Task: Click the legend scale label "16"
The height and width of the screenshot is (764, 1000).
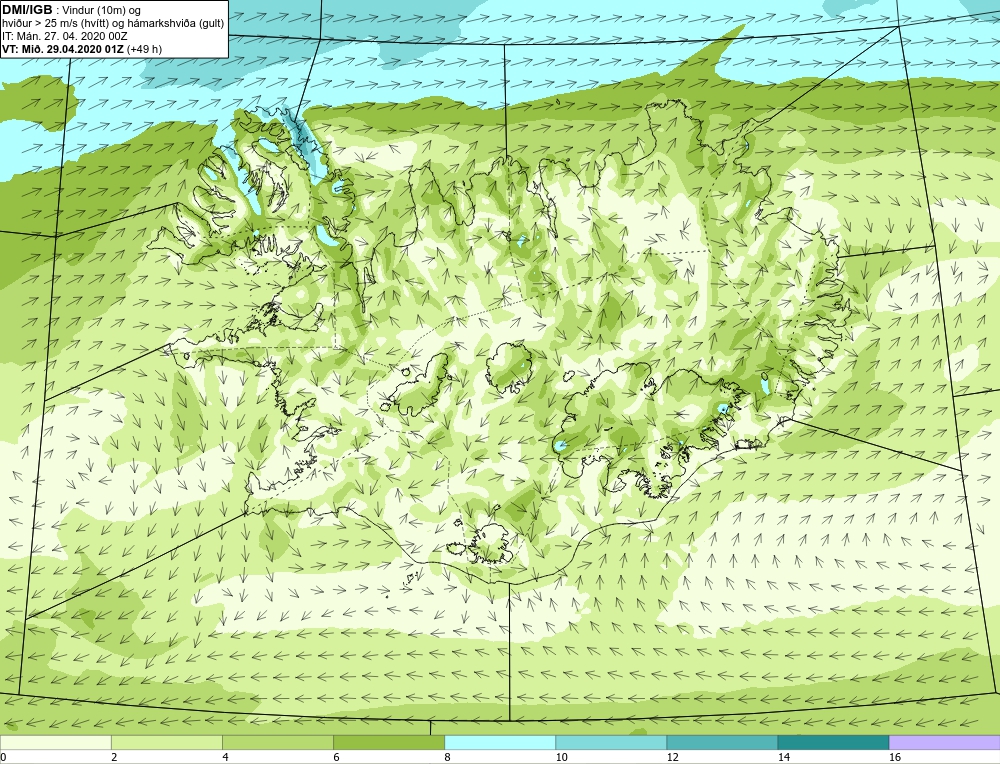Action: point(895,757)
